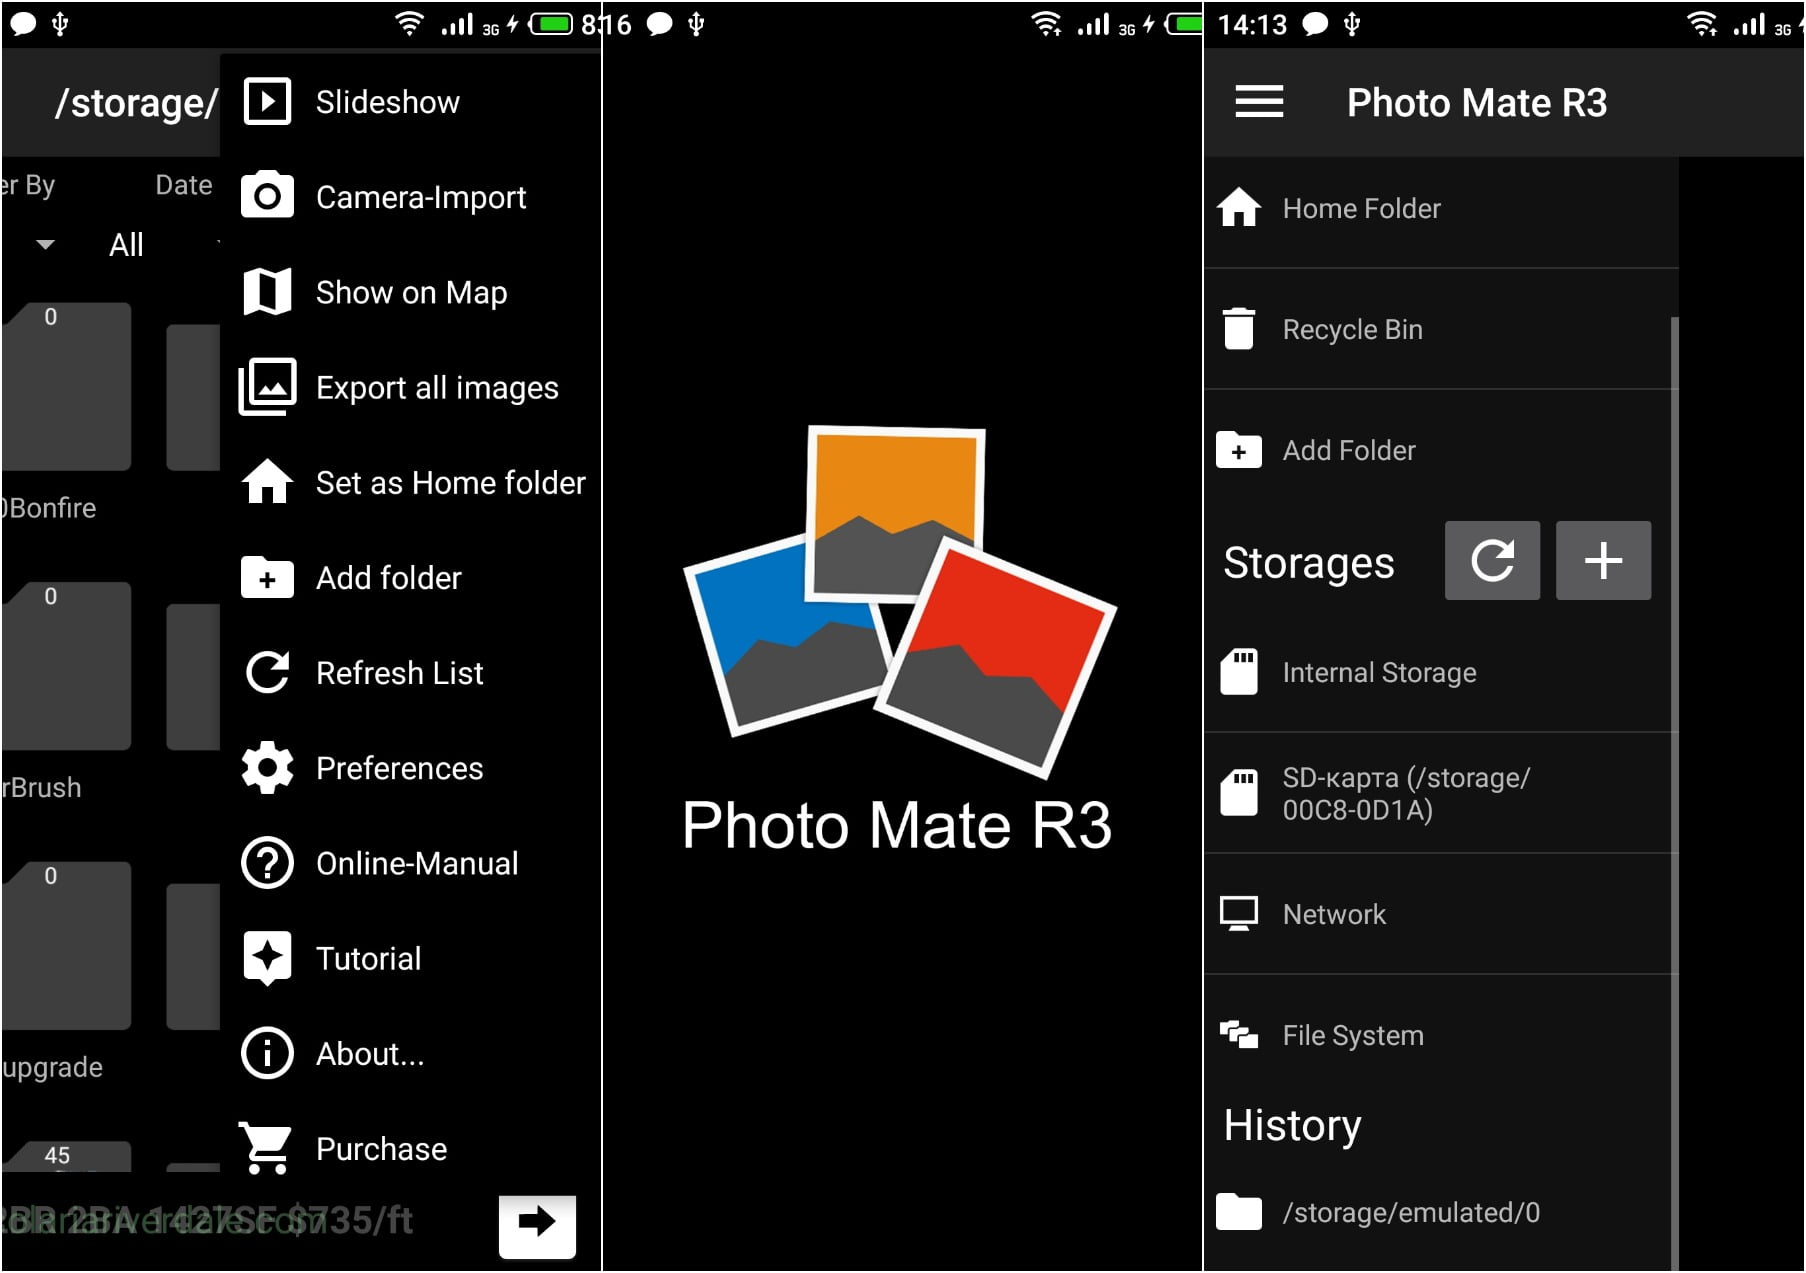Click the /storage/ path title
Image resolution: width=1806 pixels, height=1273 pixels.
[x=136, y=103]
